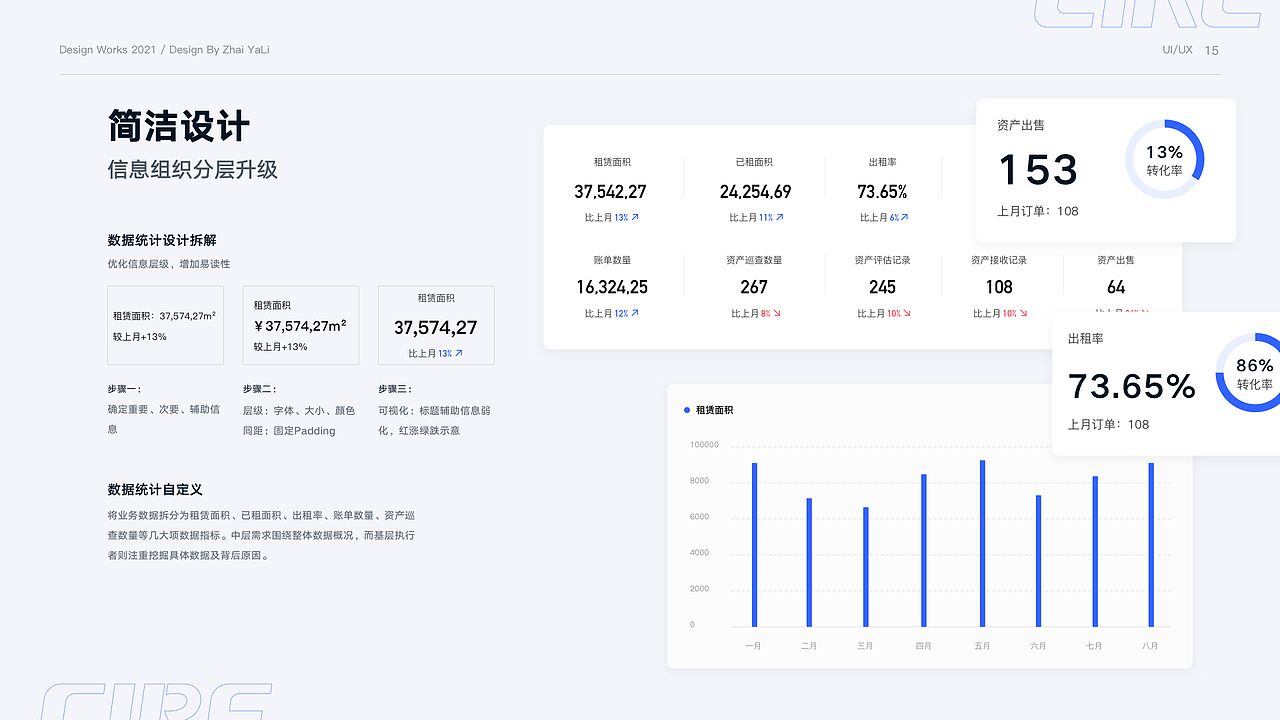Click the red down arrow beside 比上月 8%
This screenshot has width=1280, height=720.
[776, 313]
